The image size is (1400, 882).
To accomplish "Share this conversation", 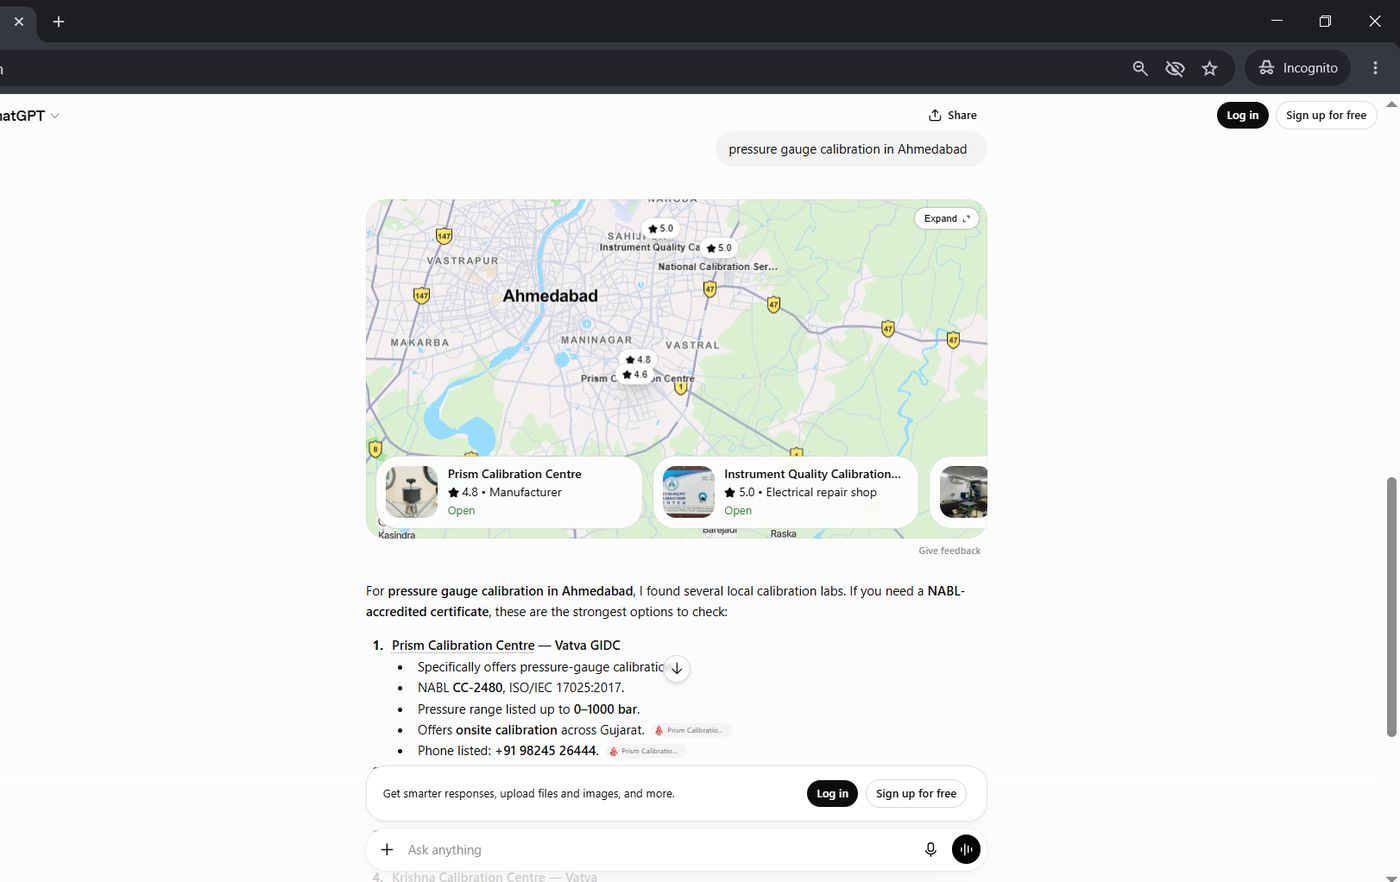I will (952, 115).
